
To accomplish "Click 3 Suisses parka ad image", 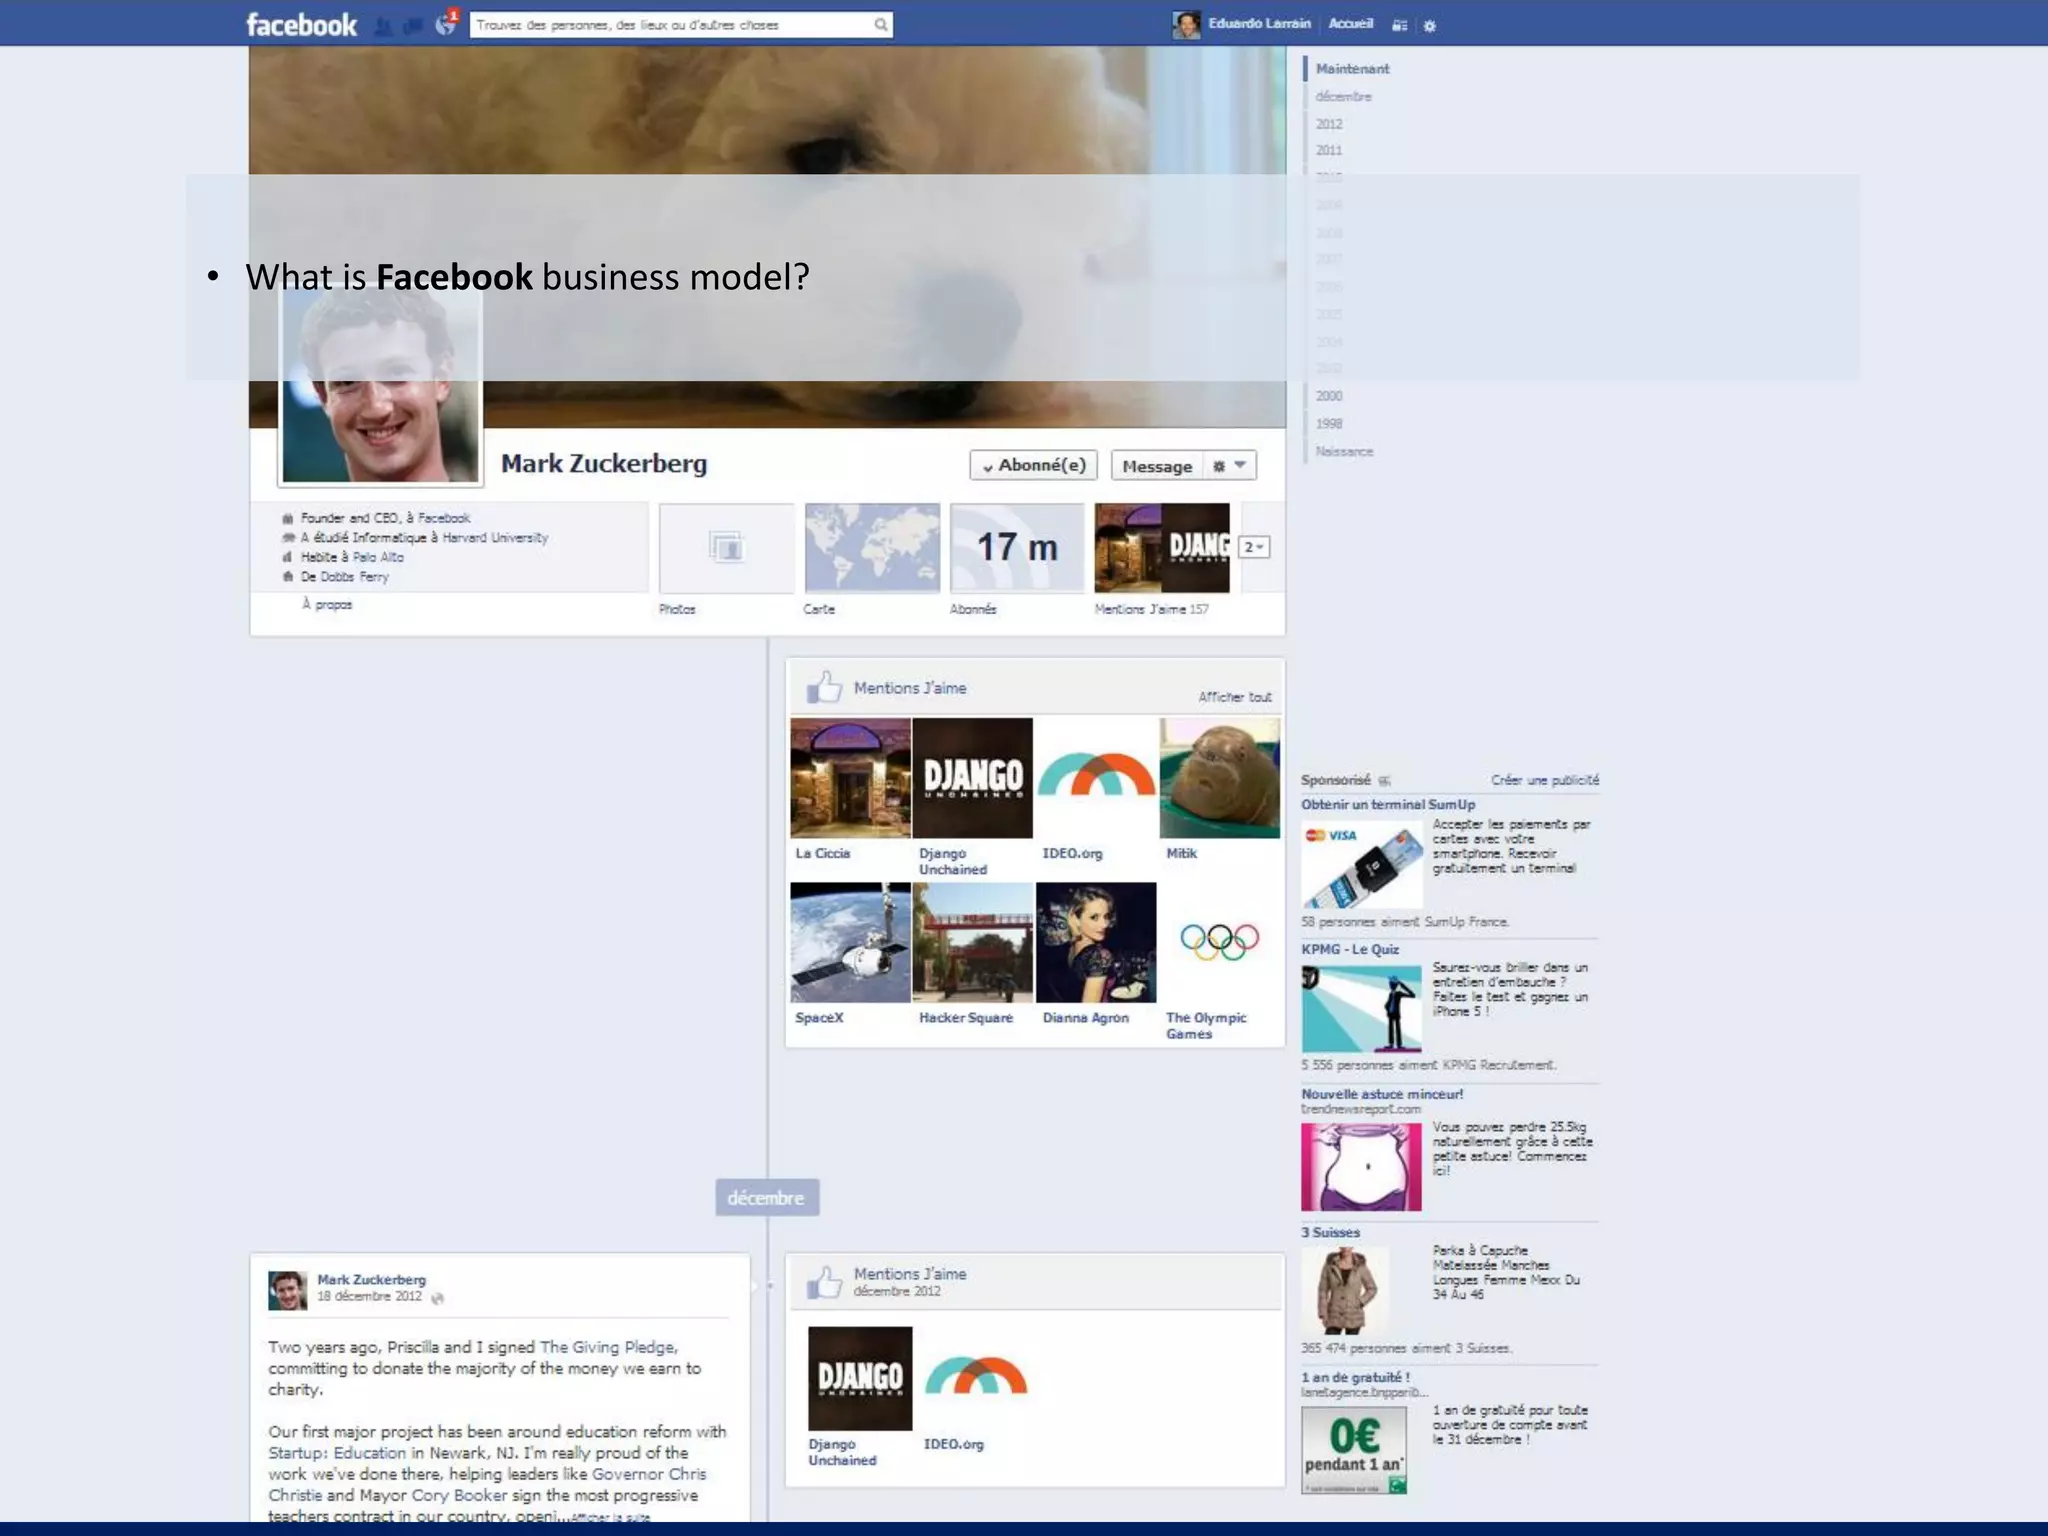I will [x=1345, y=1291].
